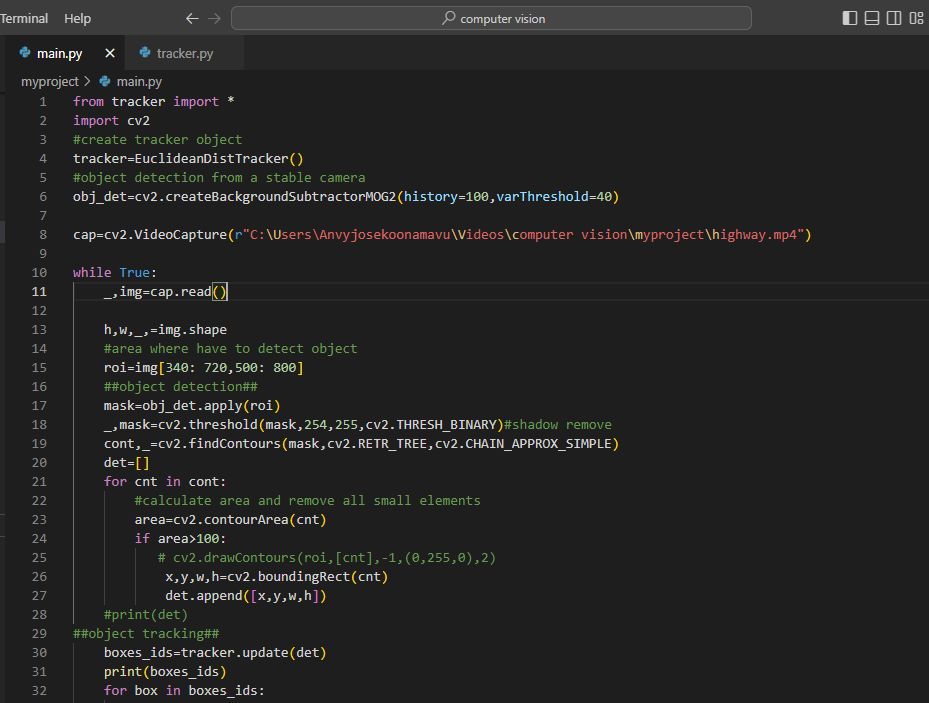Click the Go Forward arrow
This screenshot has height=703, width=929.
tap(215, 18)
